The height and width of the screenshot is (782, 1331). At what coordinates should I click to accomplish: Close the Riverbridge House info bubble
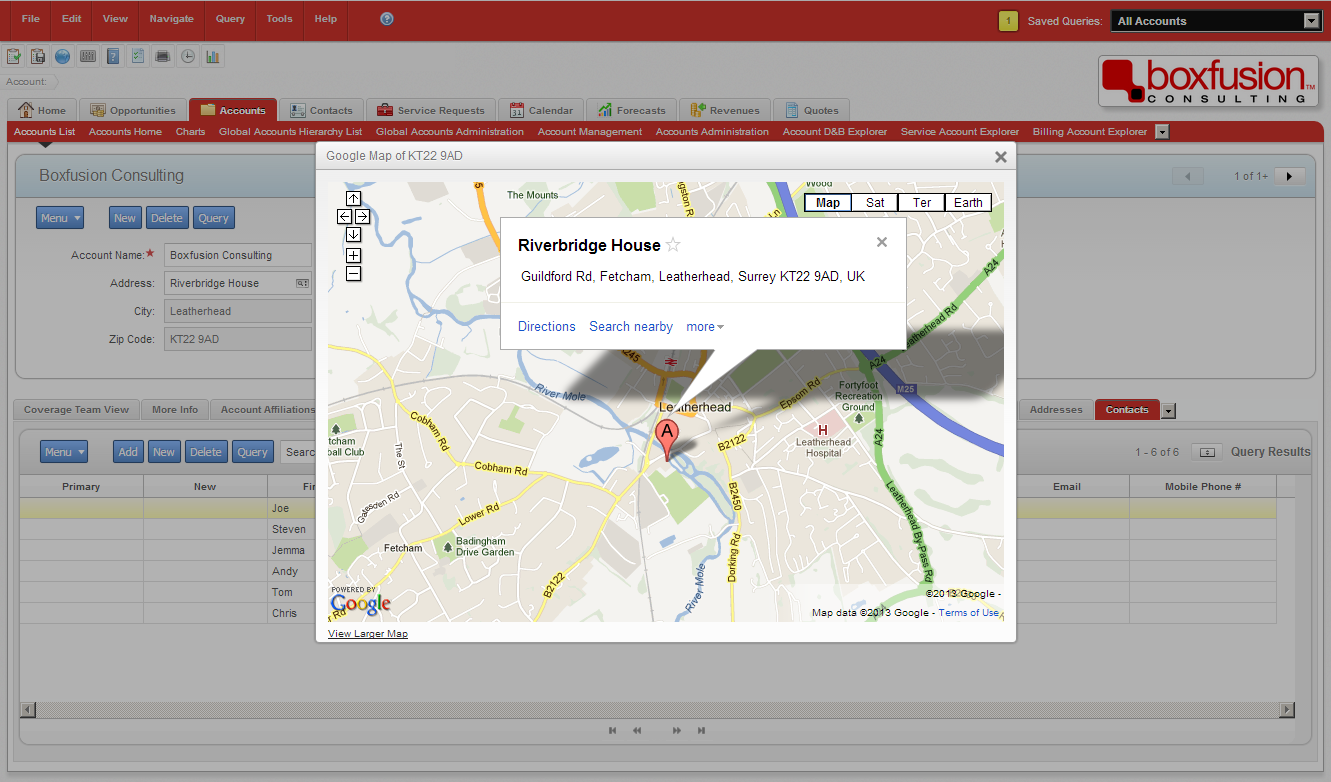pyautogui.click(x=881, y=241)
